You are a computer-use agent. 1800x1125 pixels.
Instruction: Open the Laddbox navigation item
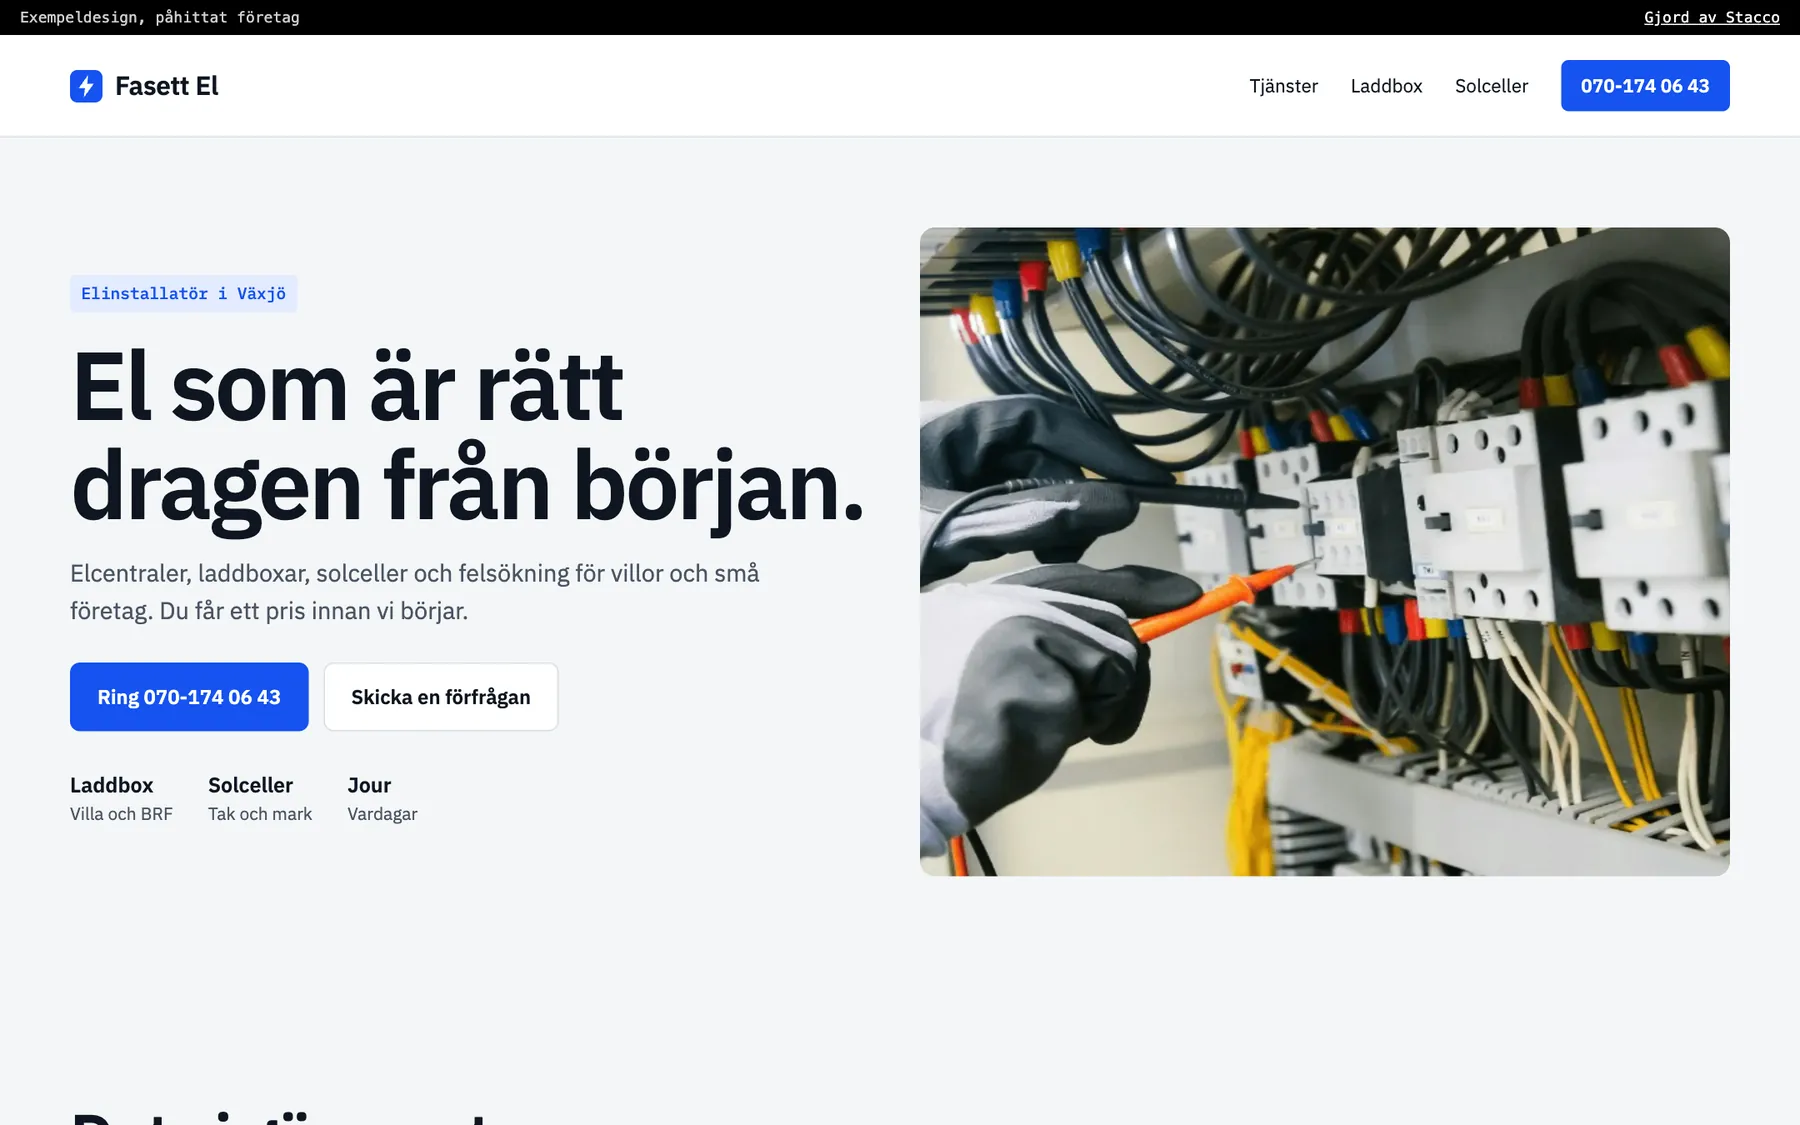tap(1386, 86)
